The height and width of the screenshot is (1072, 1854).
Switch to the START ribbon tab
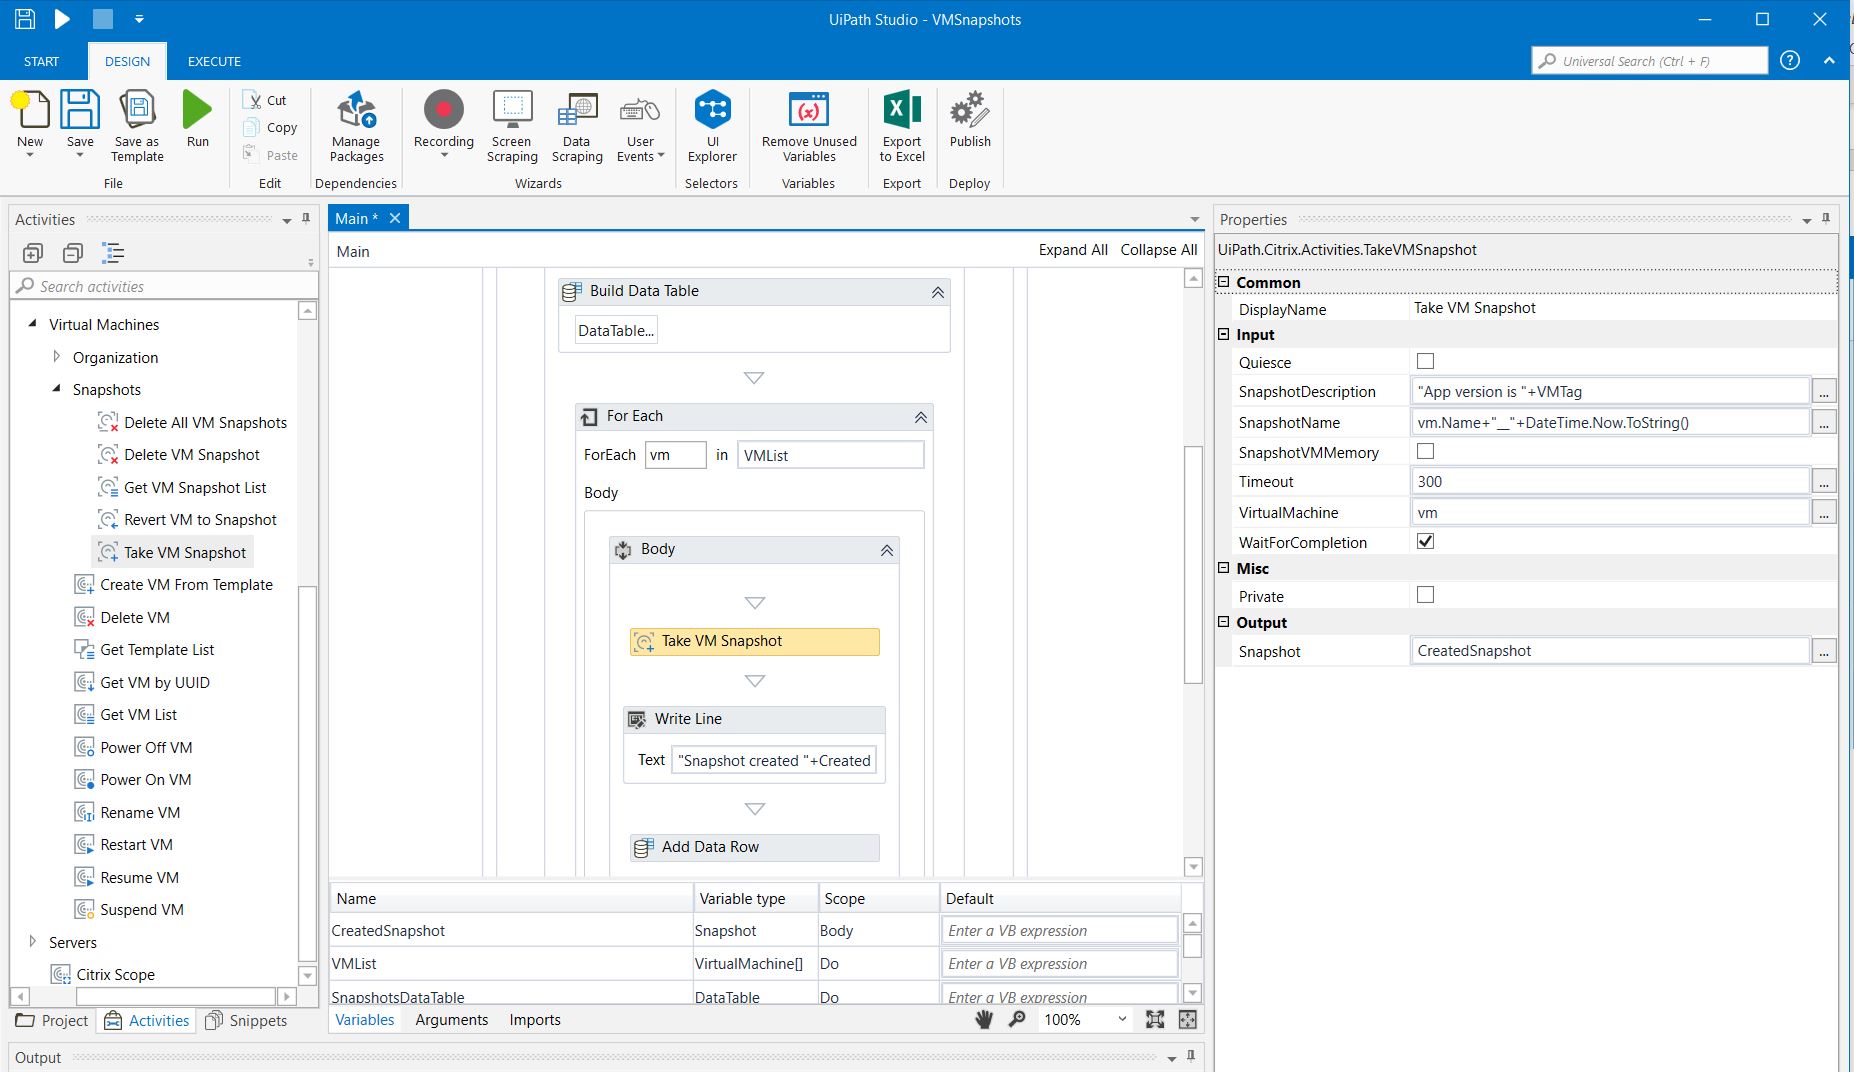pyautogui.click(x=41, y=61)
